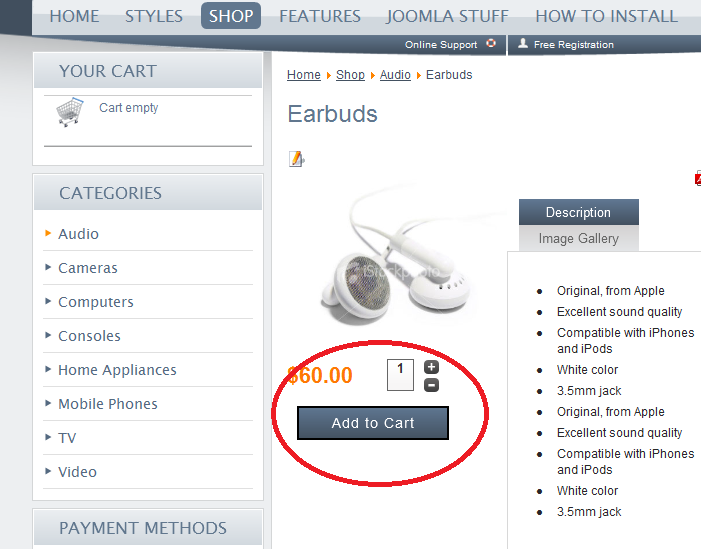
Task: Click the Add to Cart button
Action: click(x=373, y=423)
